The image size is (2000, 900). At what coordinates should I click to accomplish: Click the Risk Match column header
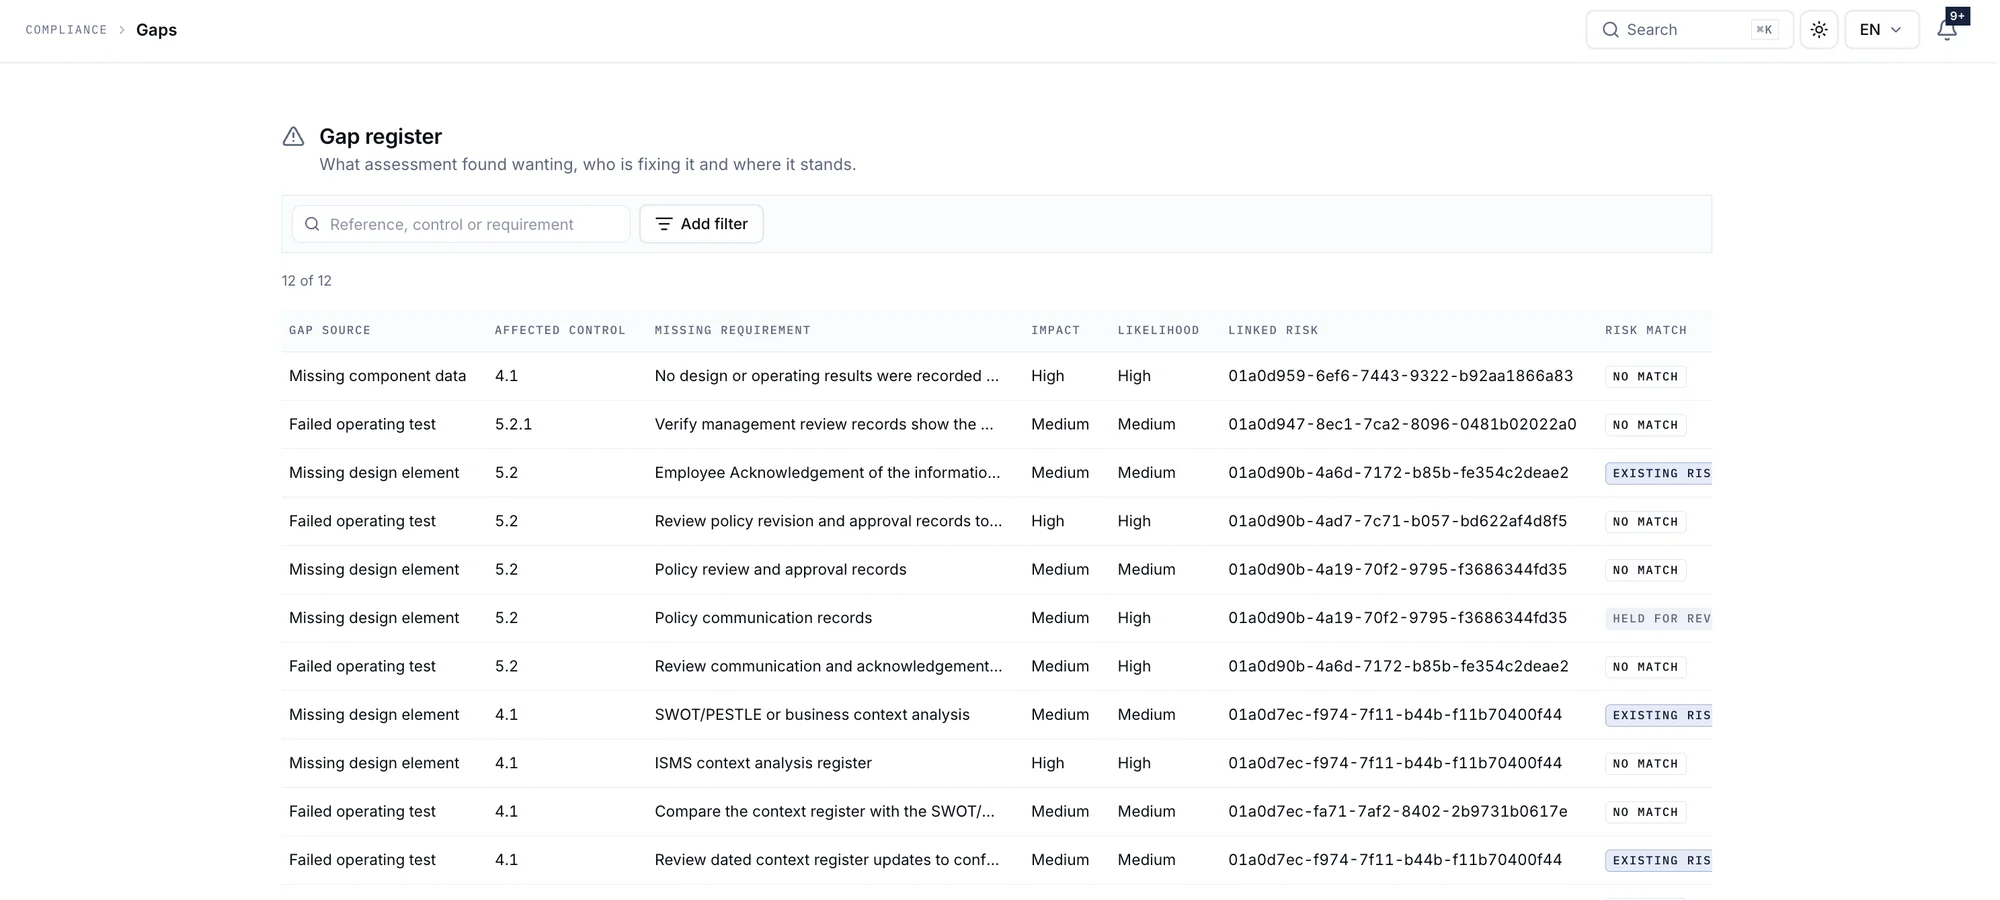[1646, 330]
